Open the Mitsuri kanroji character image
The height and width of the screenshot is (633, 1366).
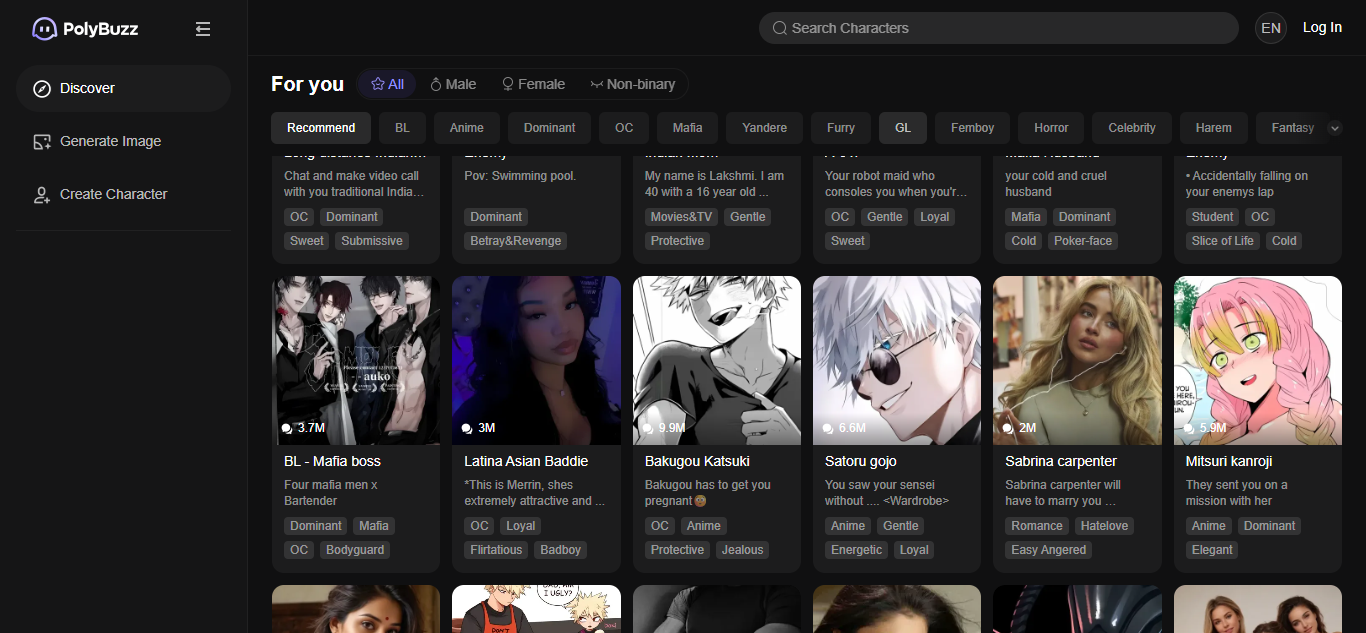1258,360
